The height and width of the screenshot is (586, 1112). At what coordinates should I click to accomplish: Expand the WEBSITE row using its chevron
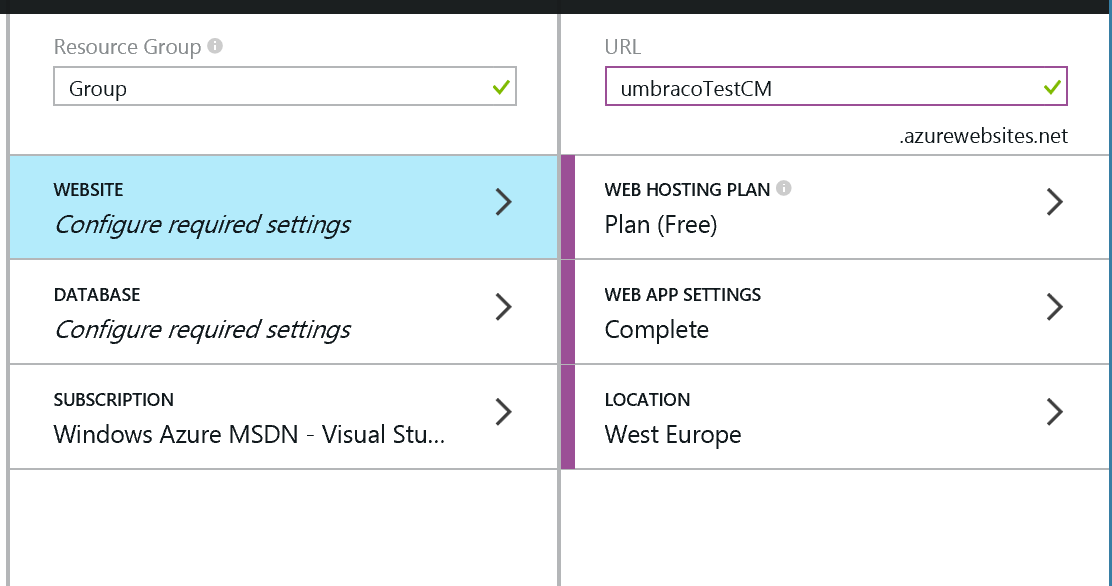(504, 202)
